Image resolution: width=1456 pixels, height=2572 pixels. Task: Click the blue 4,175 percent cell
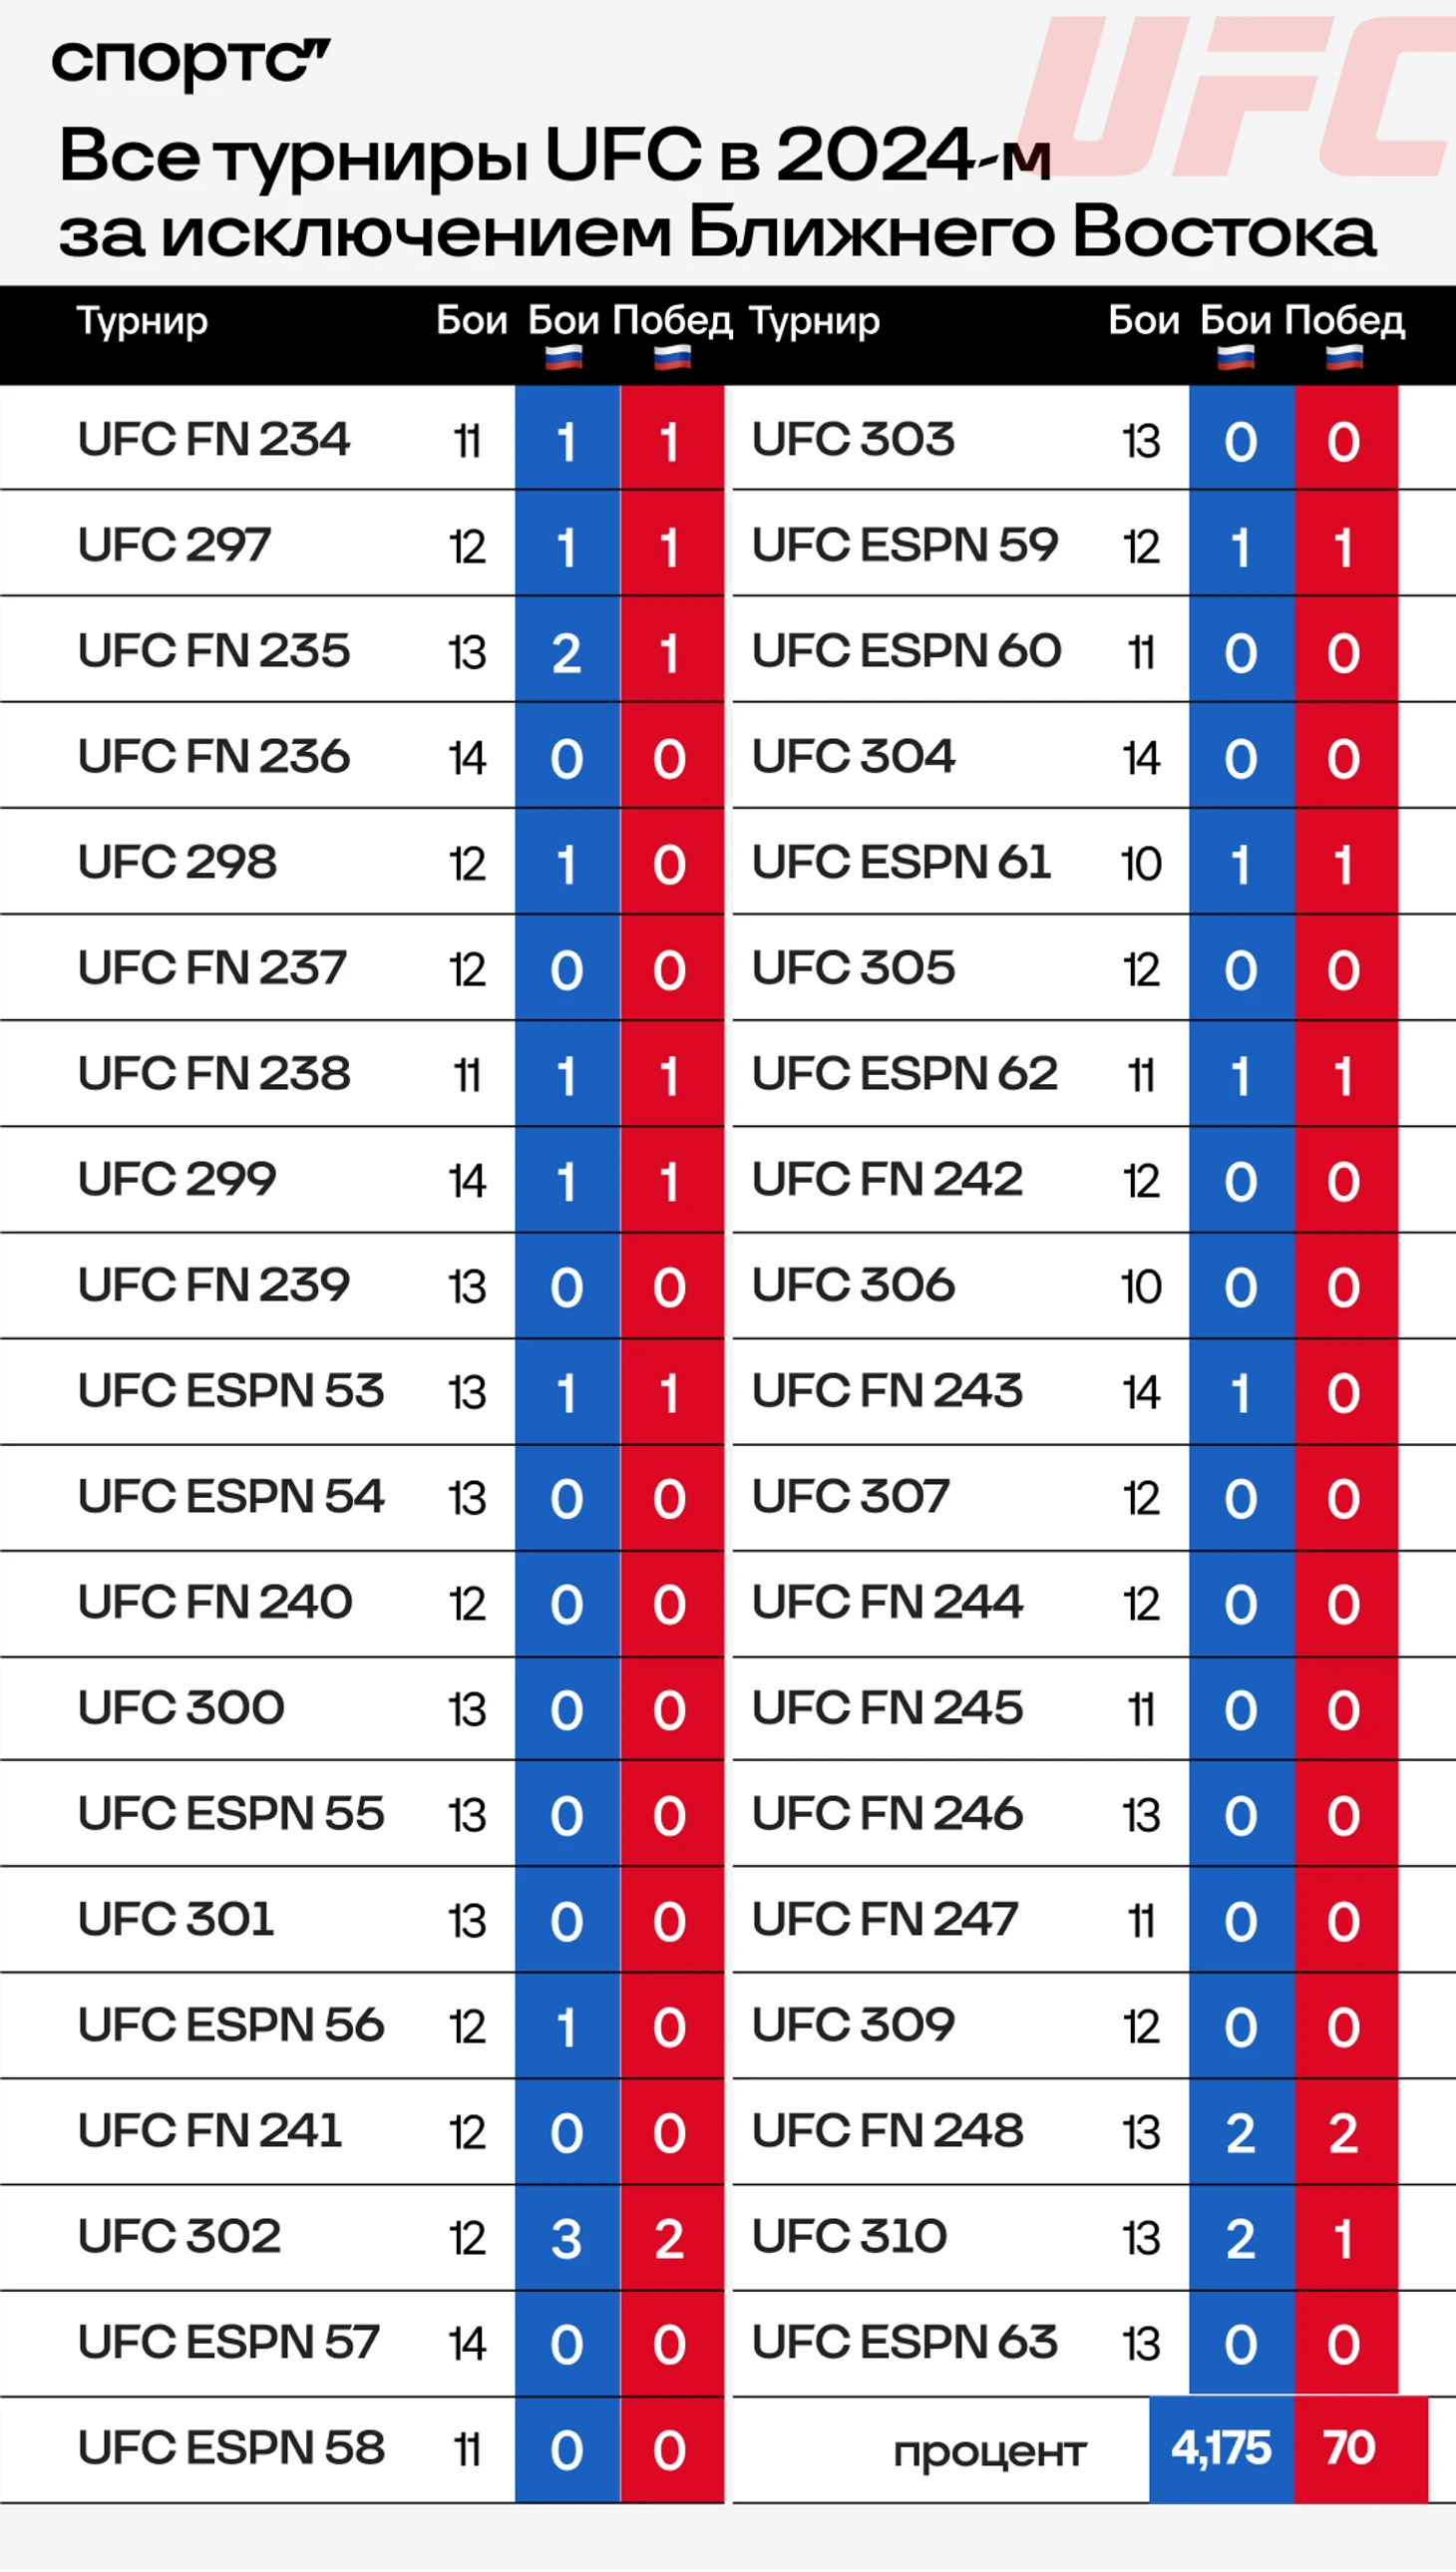[x=1221, y=2449]
